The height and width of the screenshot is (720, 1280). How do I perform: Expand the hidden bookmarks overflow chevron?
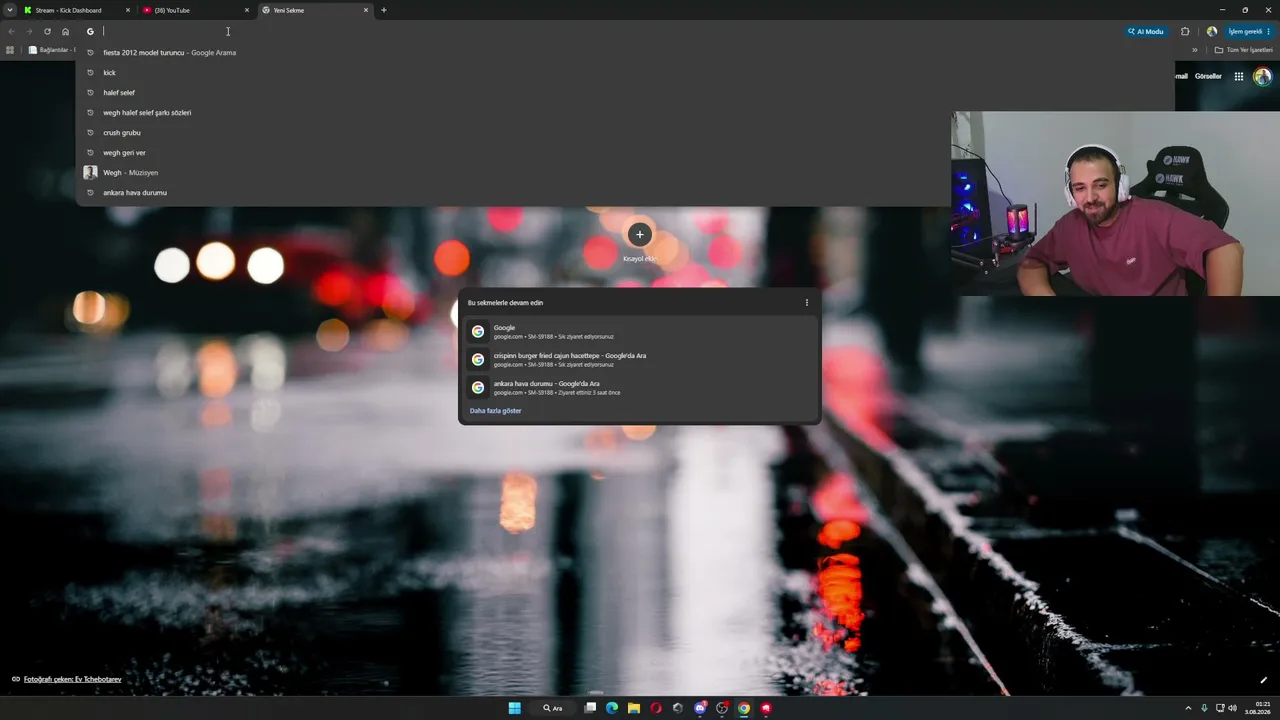[x=1194, y=50]
